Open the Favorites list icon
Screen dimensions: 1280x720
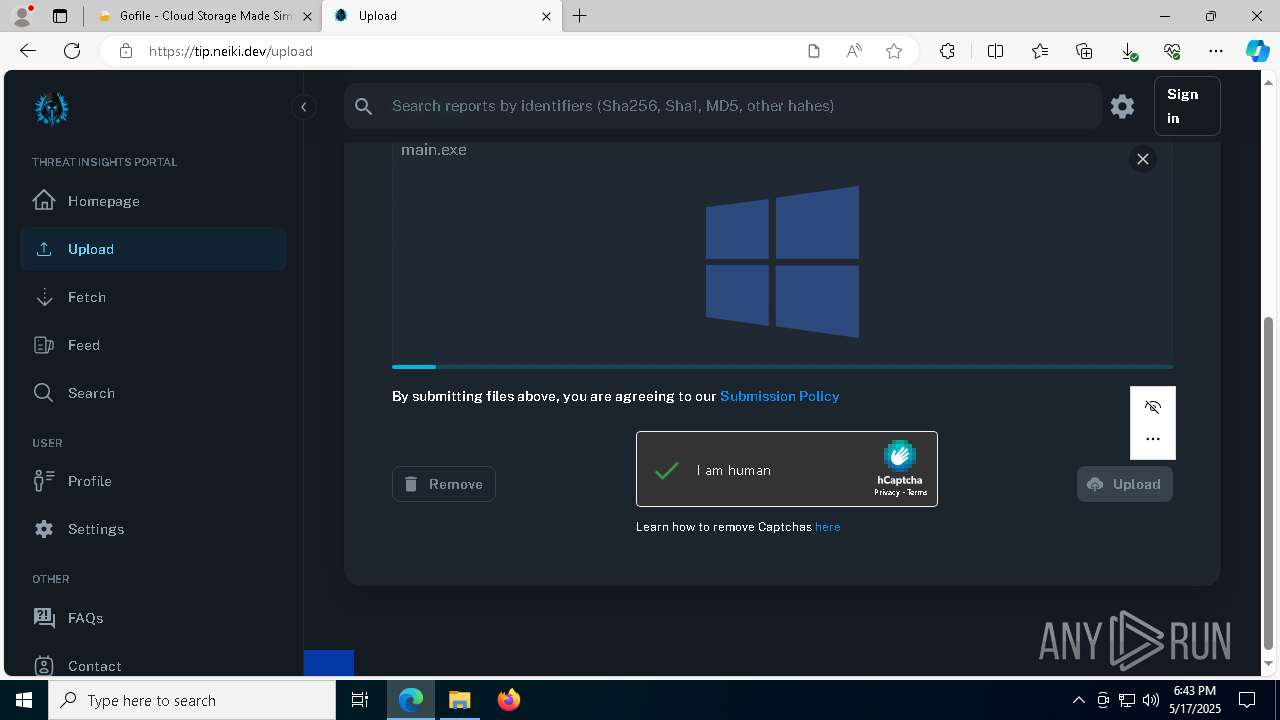click(x=1040, y=51)
